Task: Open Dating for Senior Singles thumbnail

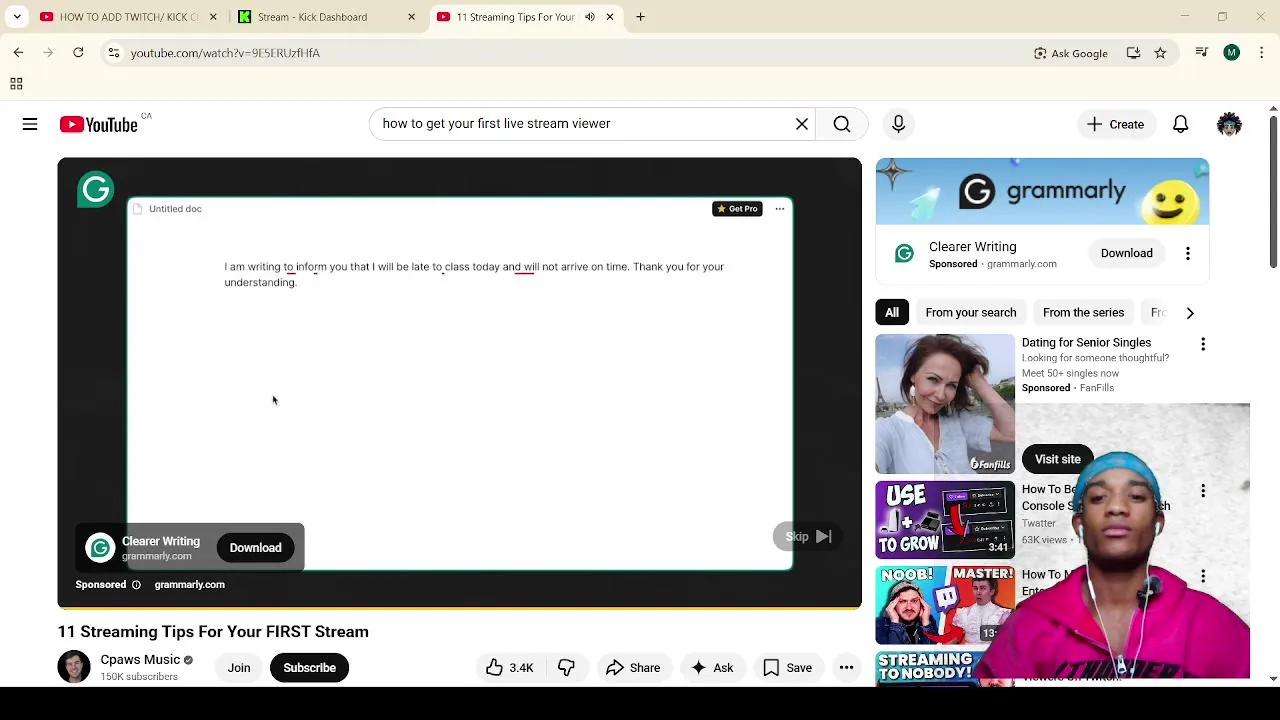Action: [x=945, y=404]
